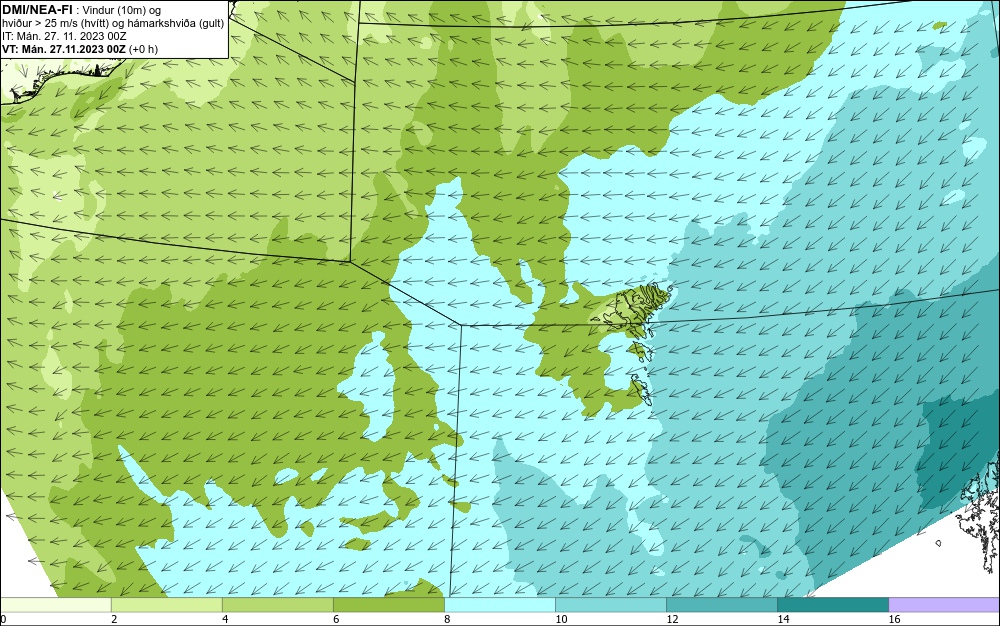1000x626 pixels.
Task: Click the 8–10 m/s pale cyan swatch
Action: tap(500, 604)
